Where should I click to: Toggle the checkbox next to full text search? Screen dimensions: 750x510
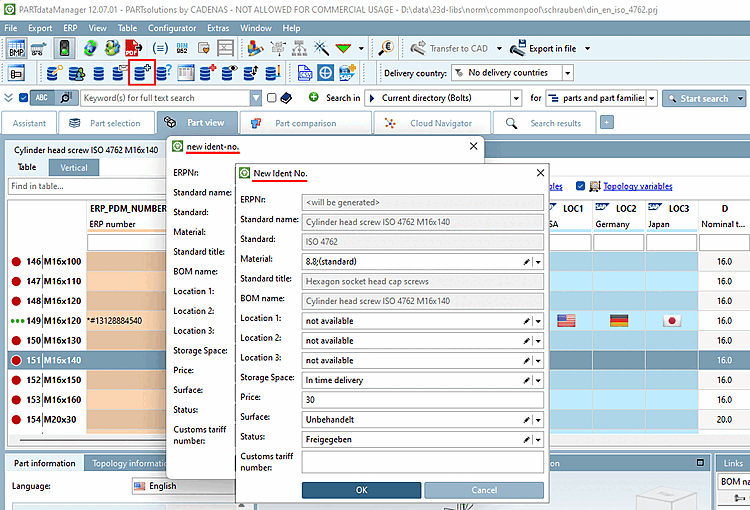click(272, 98)
